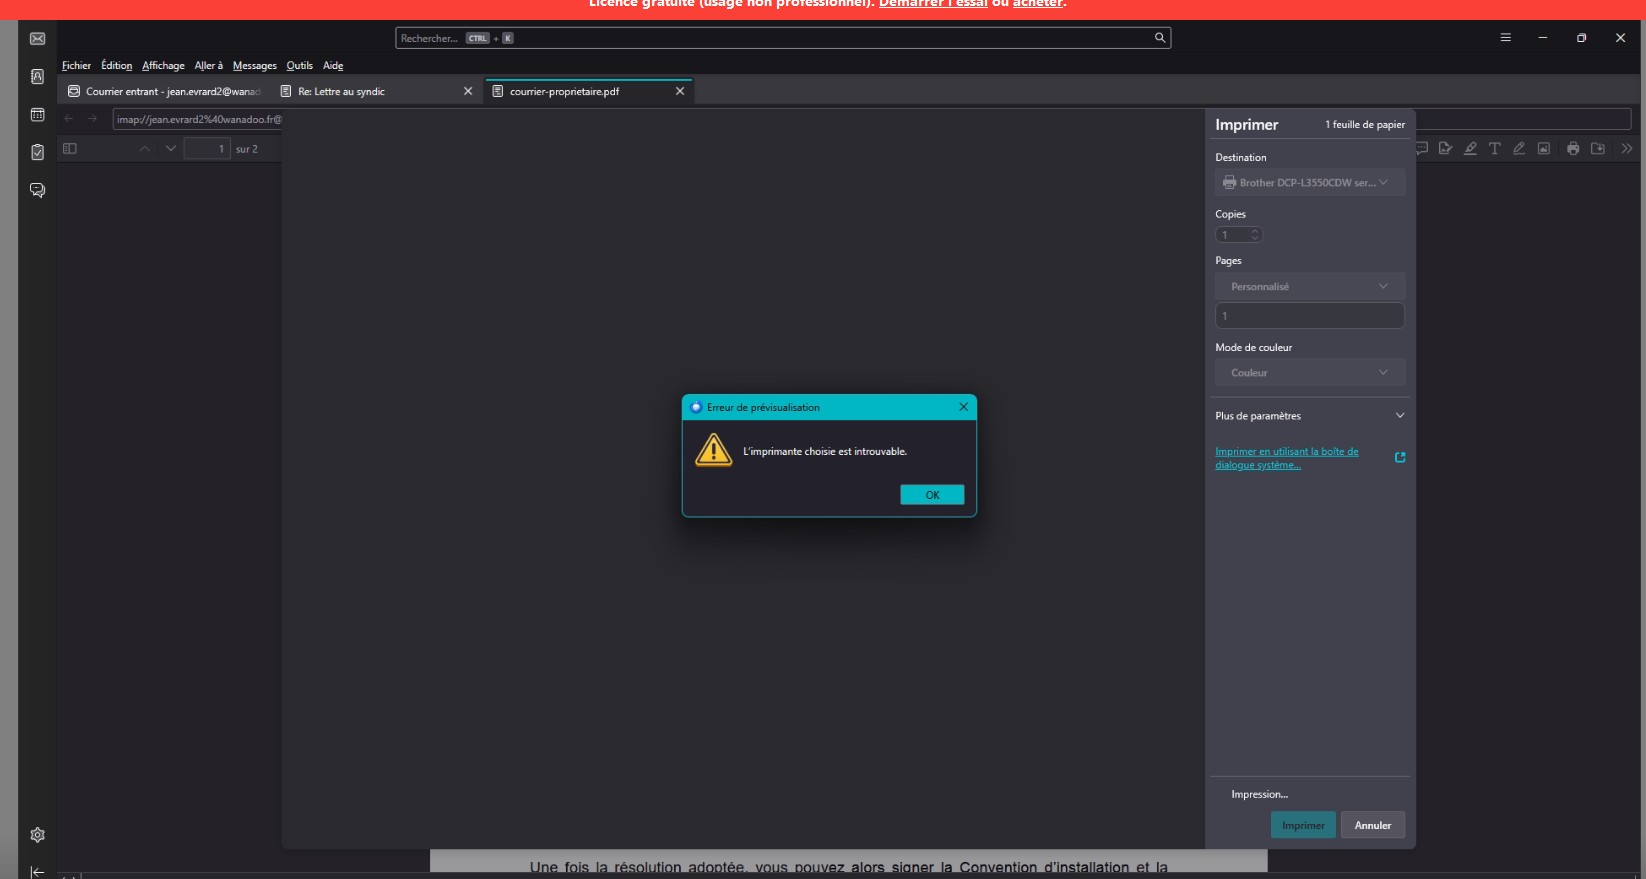Click Annuler in the print panel

(1372, 826)
